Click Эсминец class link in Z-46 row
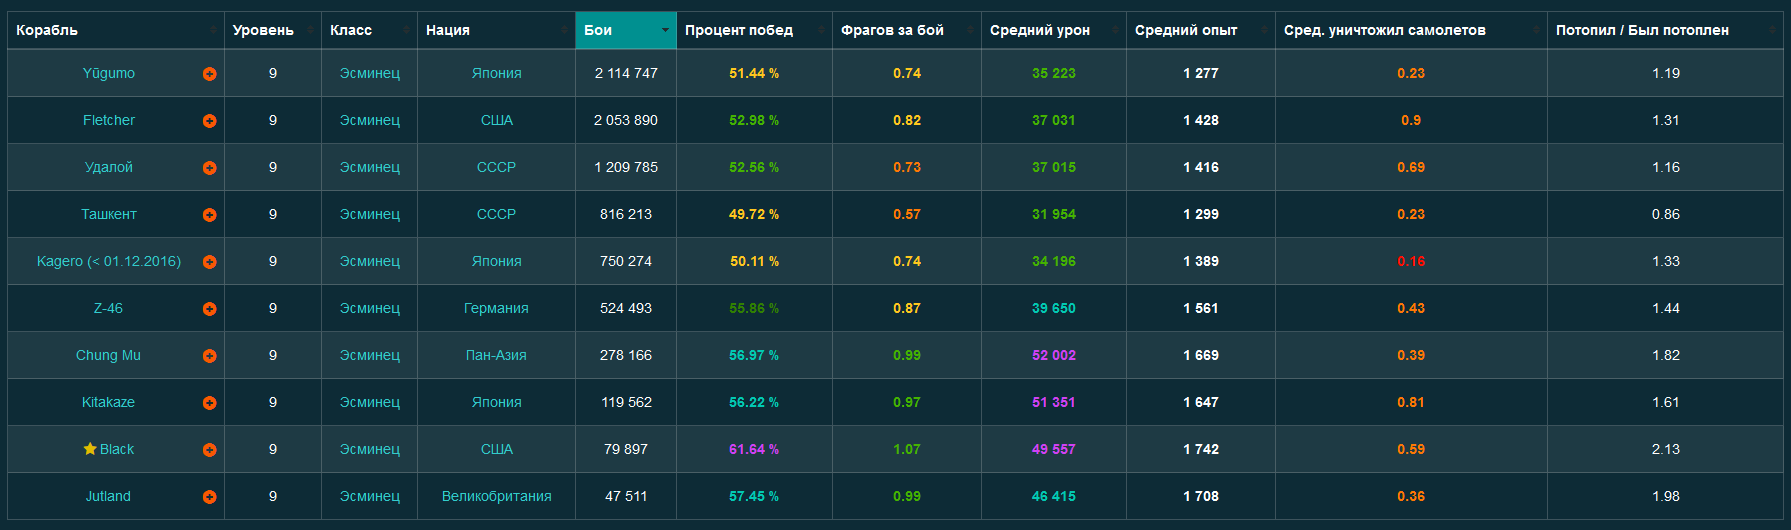Image resolution: width=1791 pixels, height=530 pixels. point(369,308)
